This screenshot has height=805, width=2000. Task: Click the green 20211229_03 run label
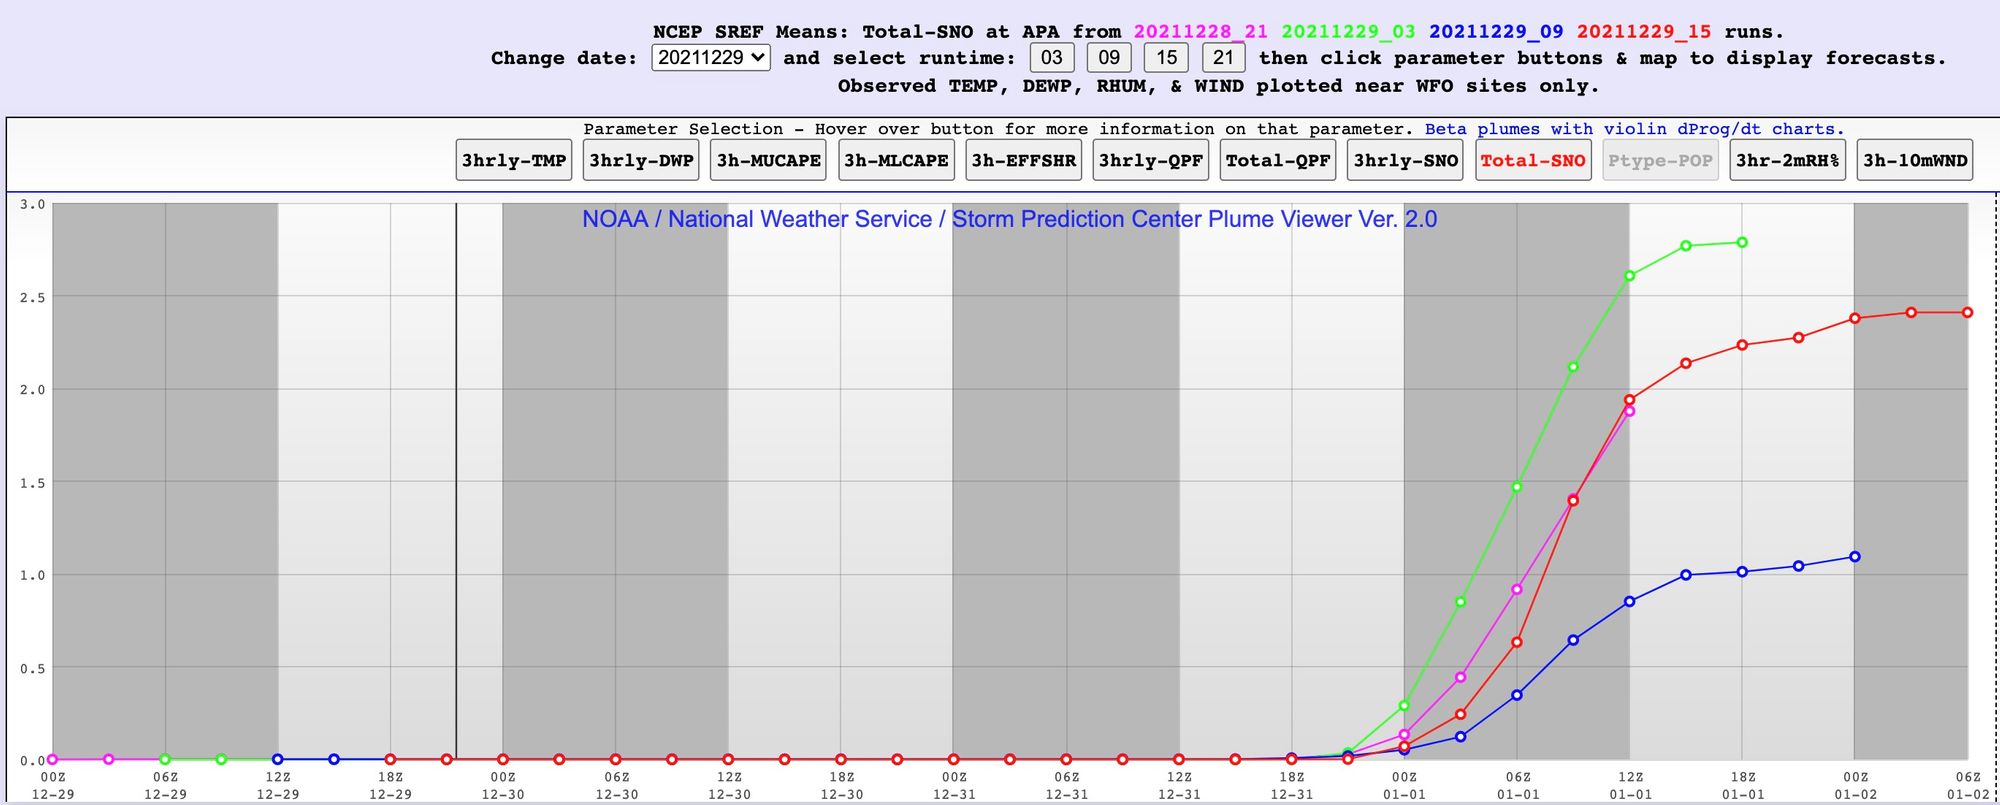(1348, 31)
